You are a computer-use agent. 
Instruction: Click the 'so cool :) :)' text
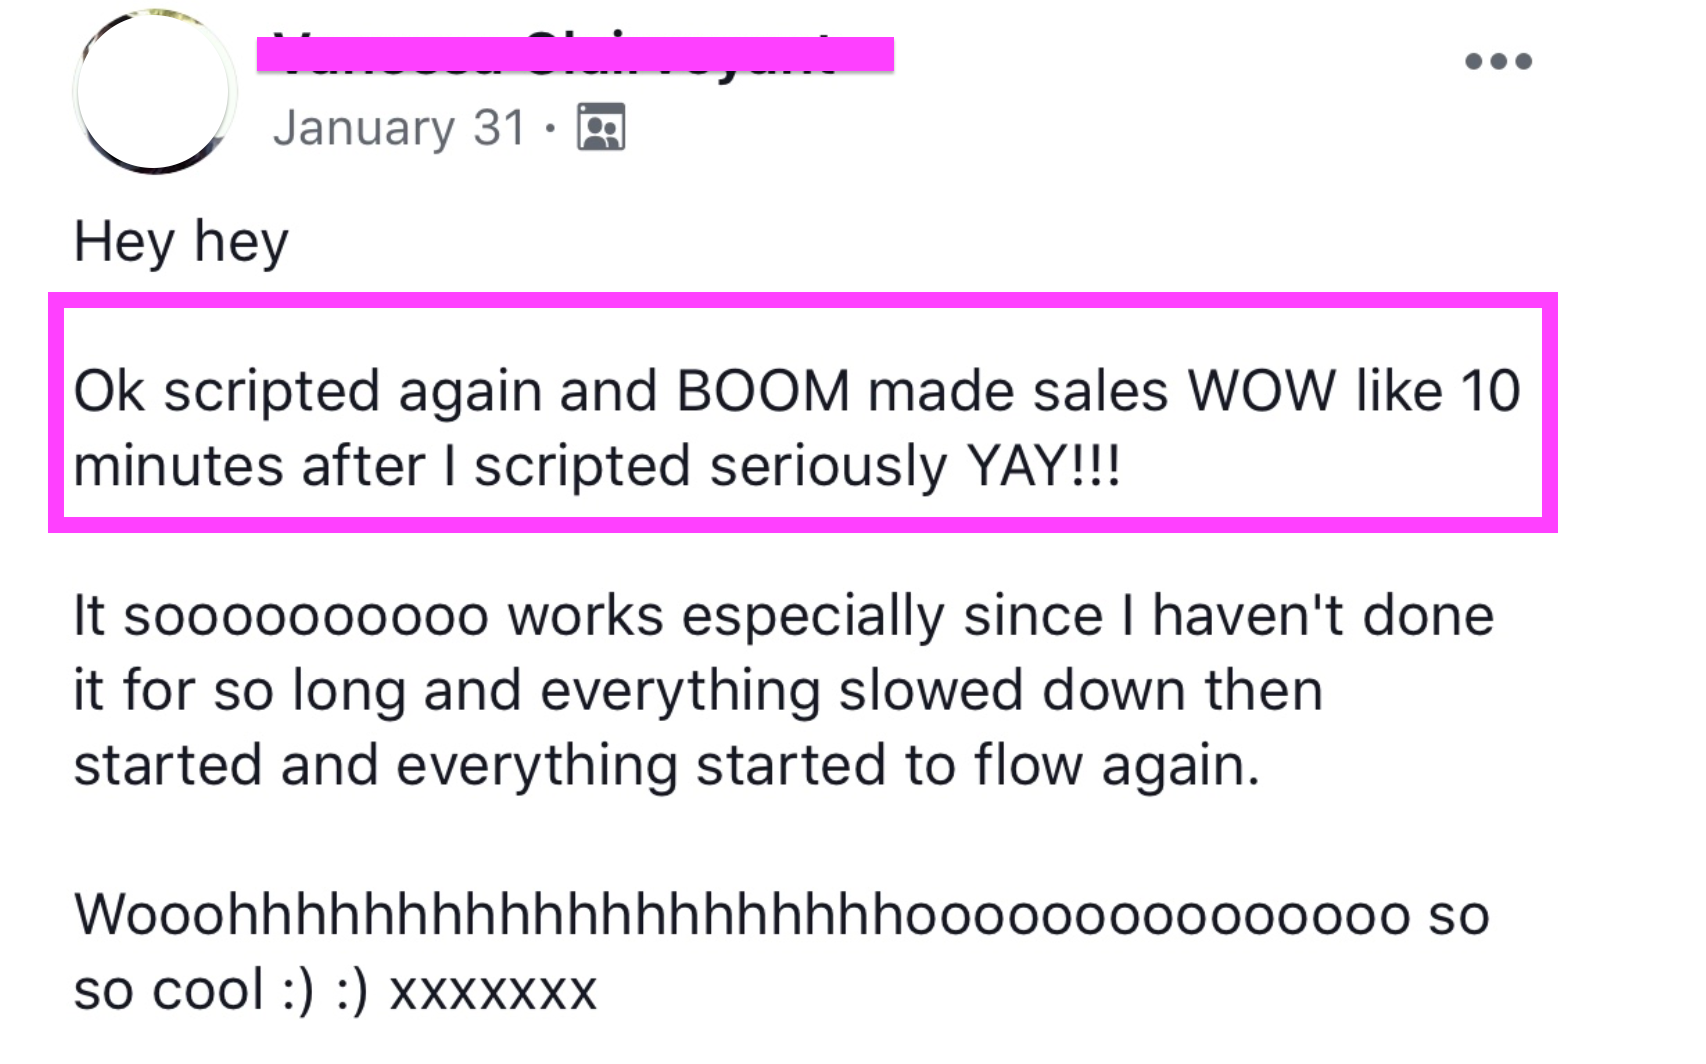coord(221,990)
